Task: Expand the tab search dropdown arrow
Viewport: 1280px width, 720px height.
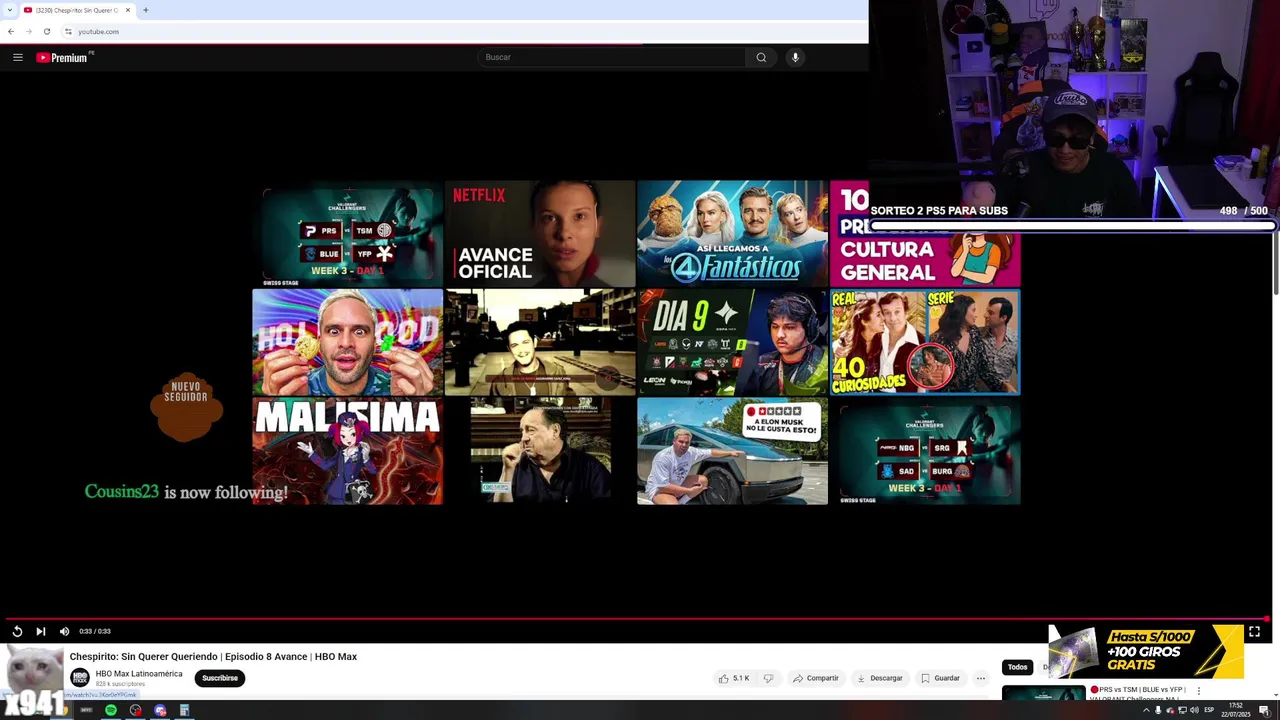Action: pyautogui.click(x=8, y=10)
